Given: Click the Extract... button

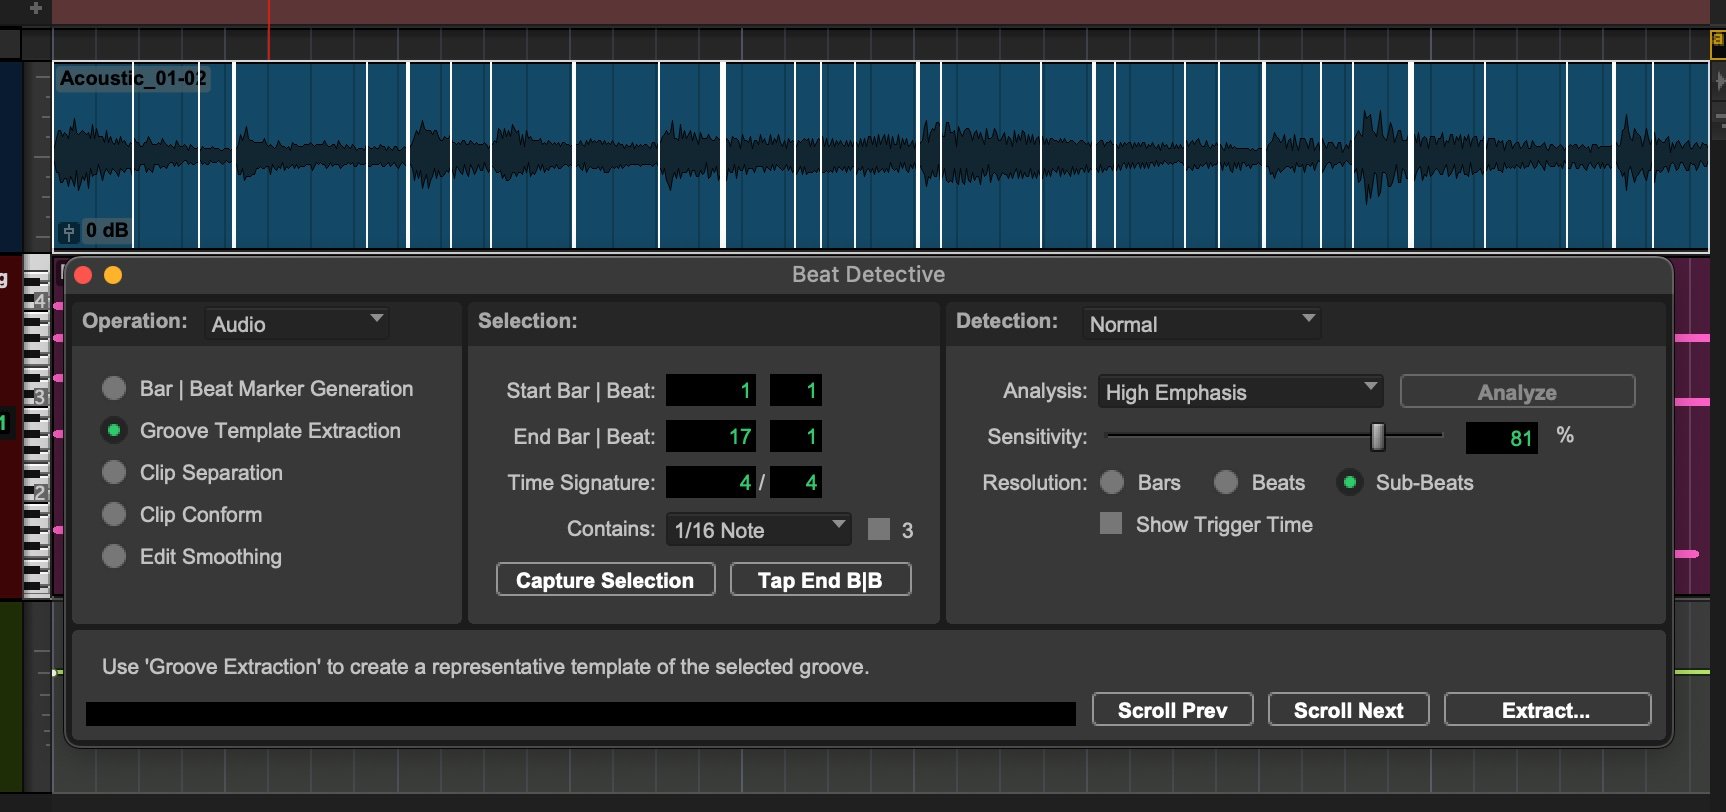Looking at the screenshot, I should point(1547,710).
